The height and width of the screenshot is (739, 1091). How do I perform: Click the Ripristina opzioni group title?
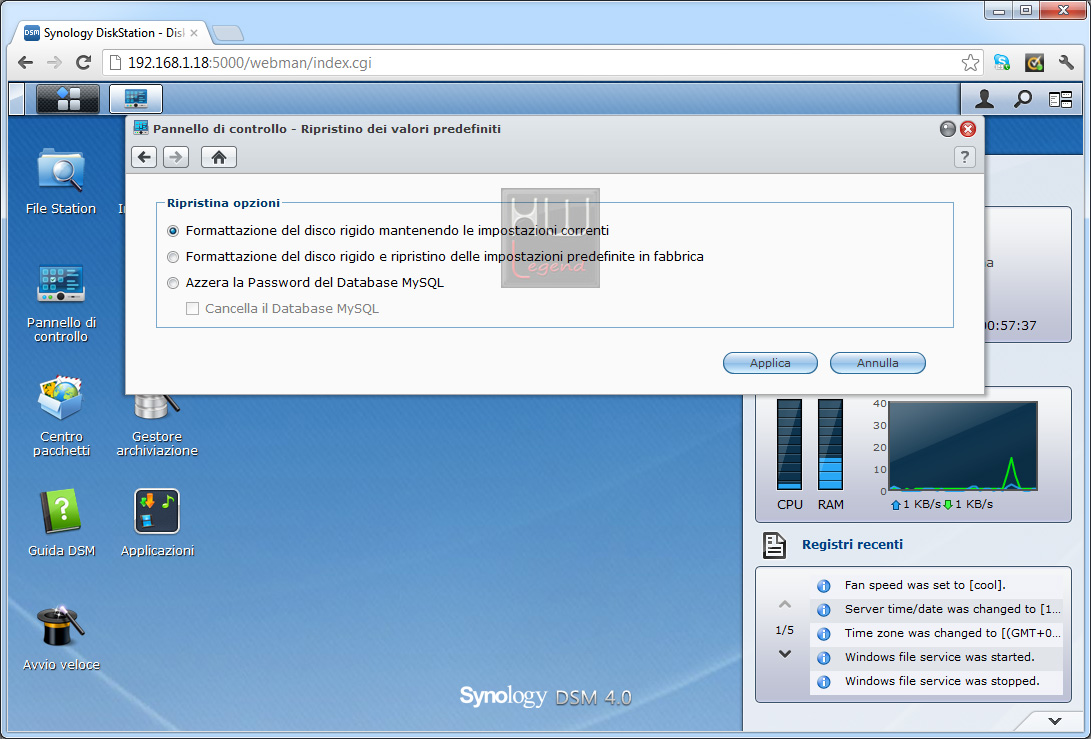tap(223, 203)
